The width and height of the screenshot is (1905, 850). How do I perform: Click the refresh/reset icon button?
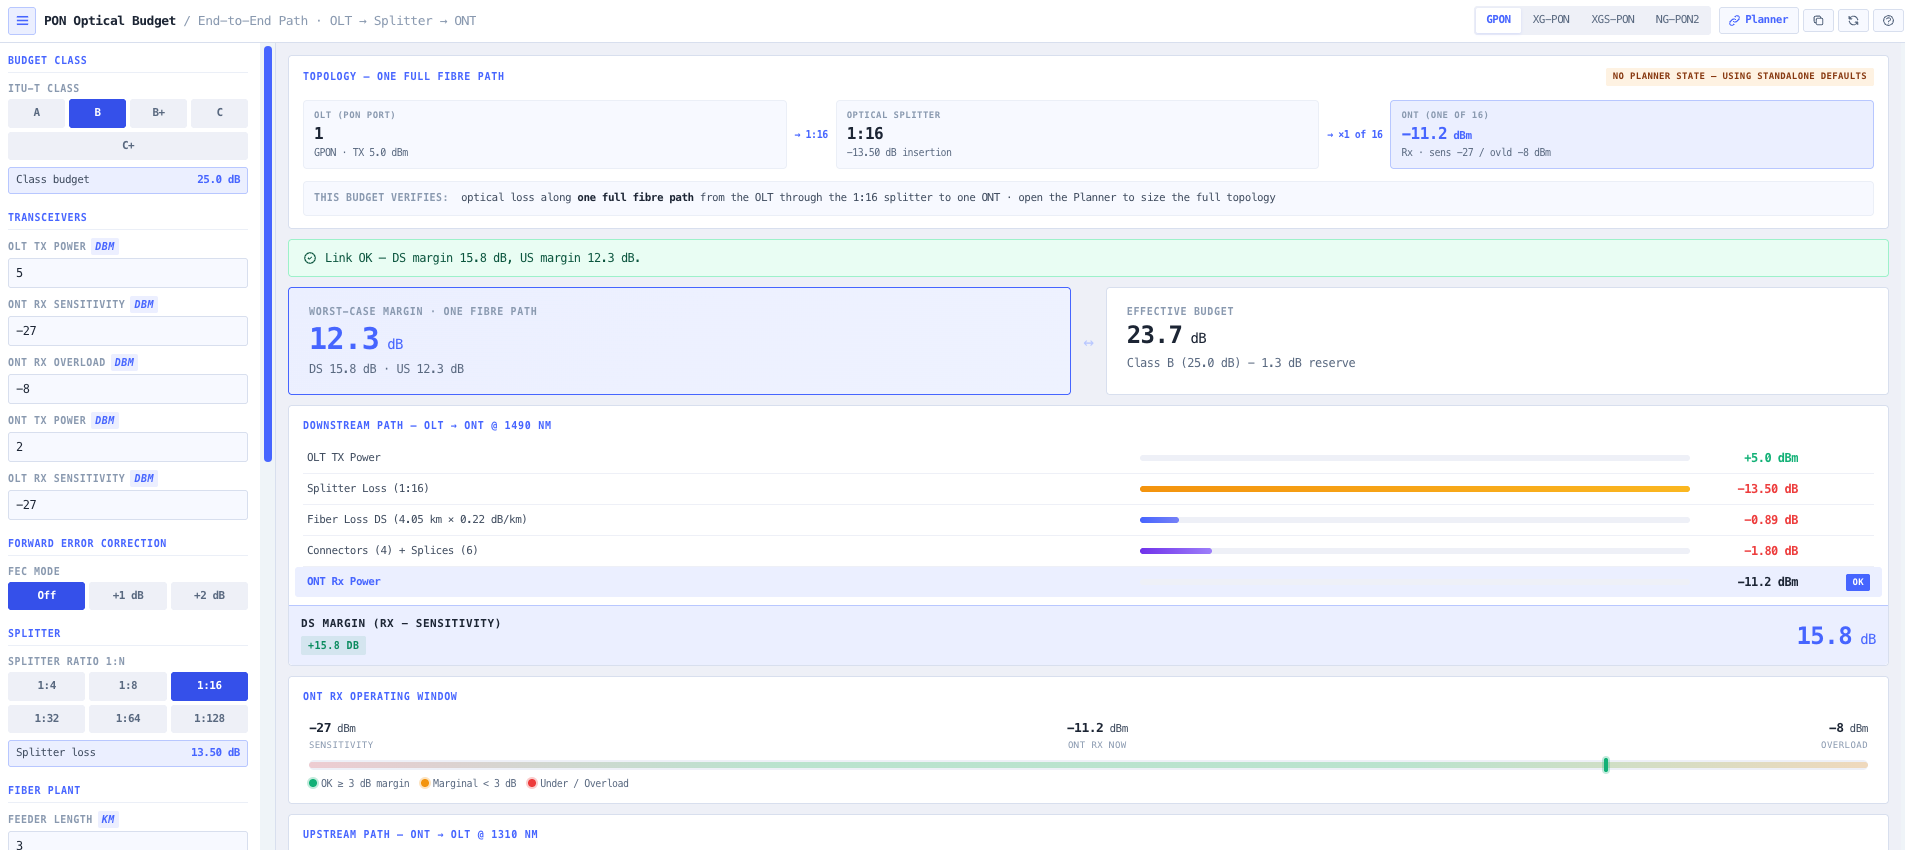tap(1853, 21)
